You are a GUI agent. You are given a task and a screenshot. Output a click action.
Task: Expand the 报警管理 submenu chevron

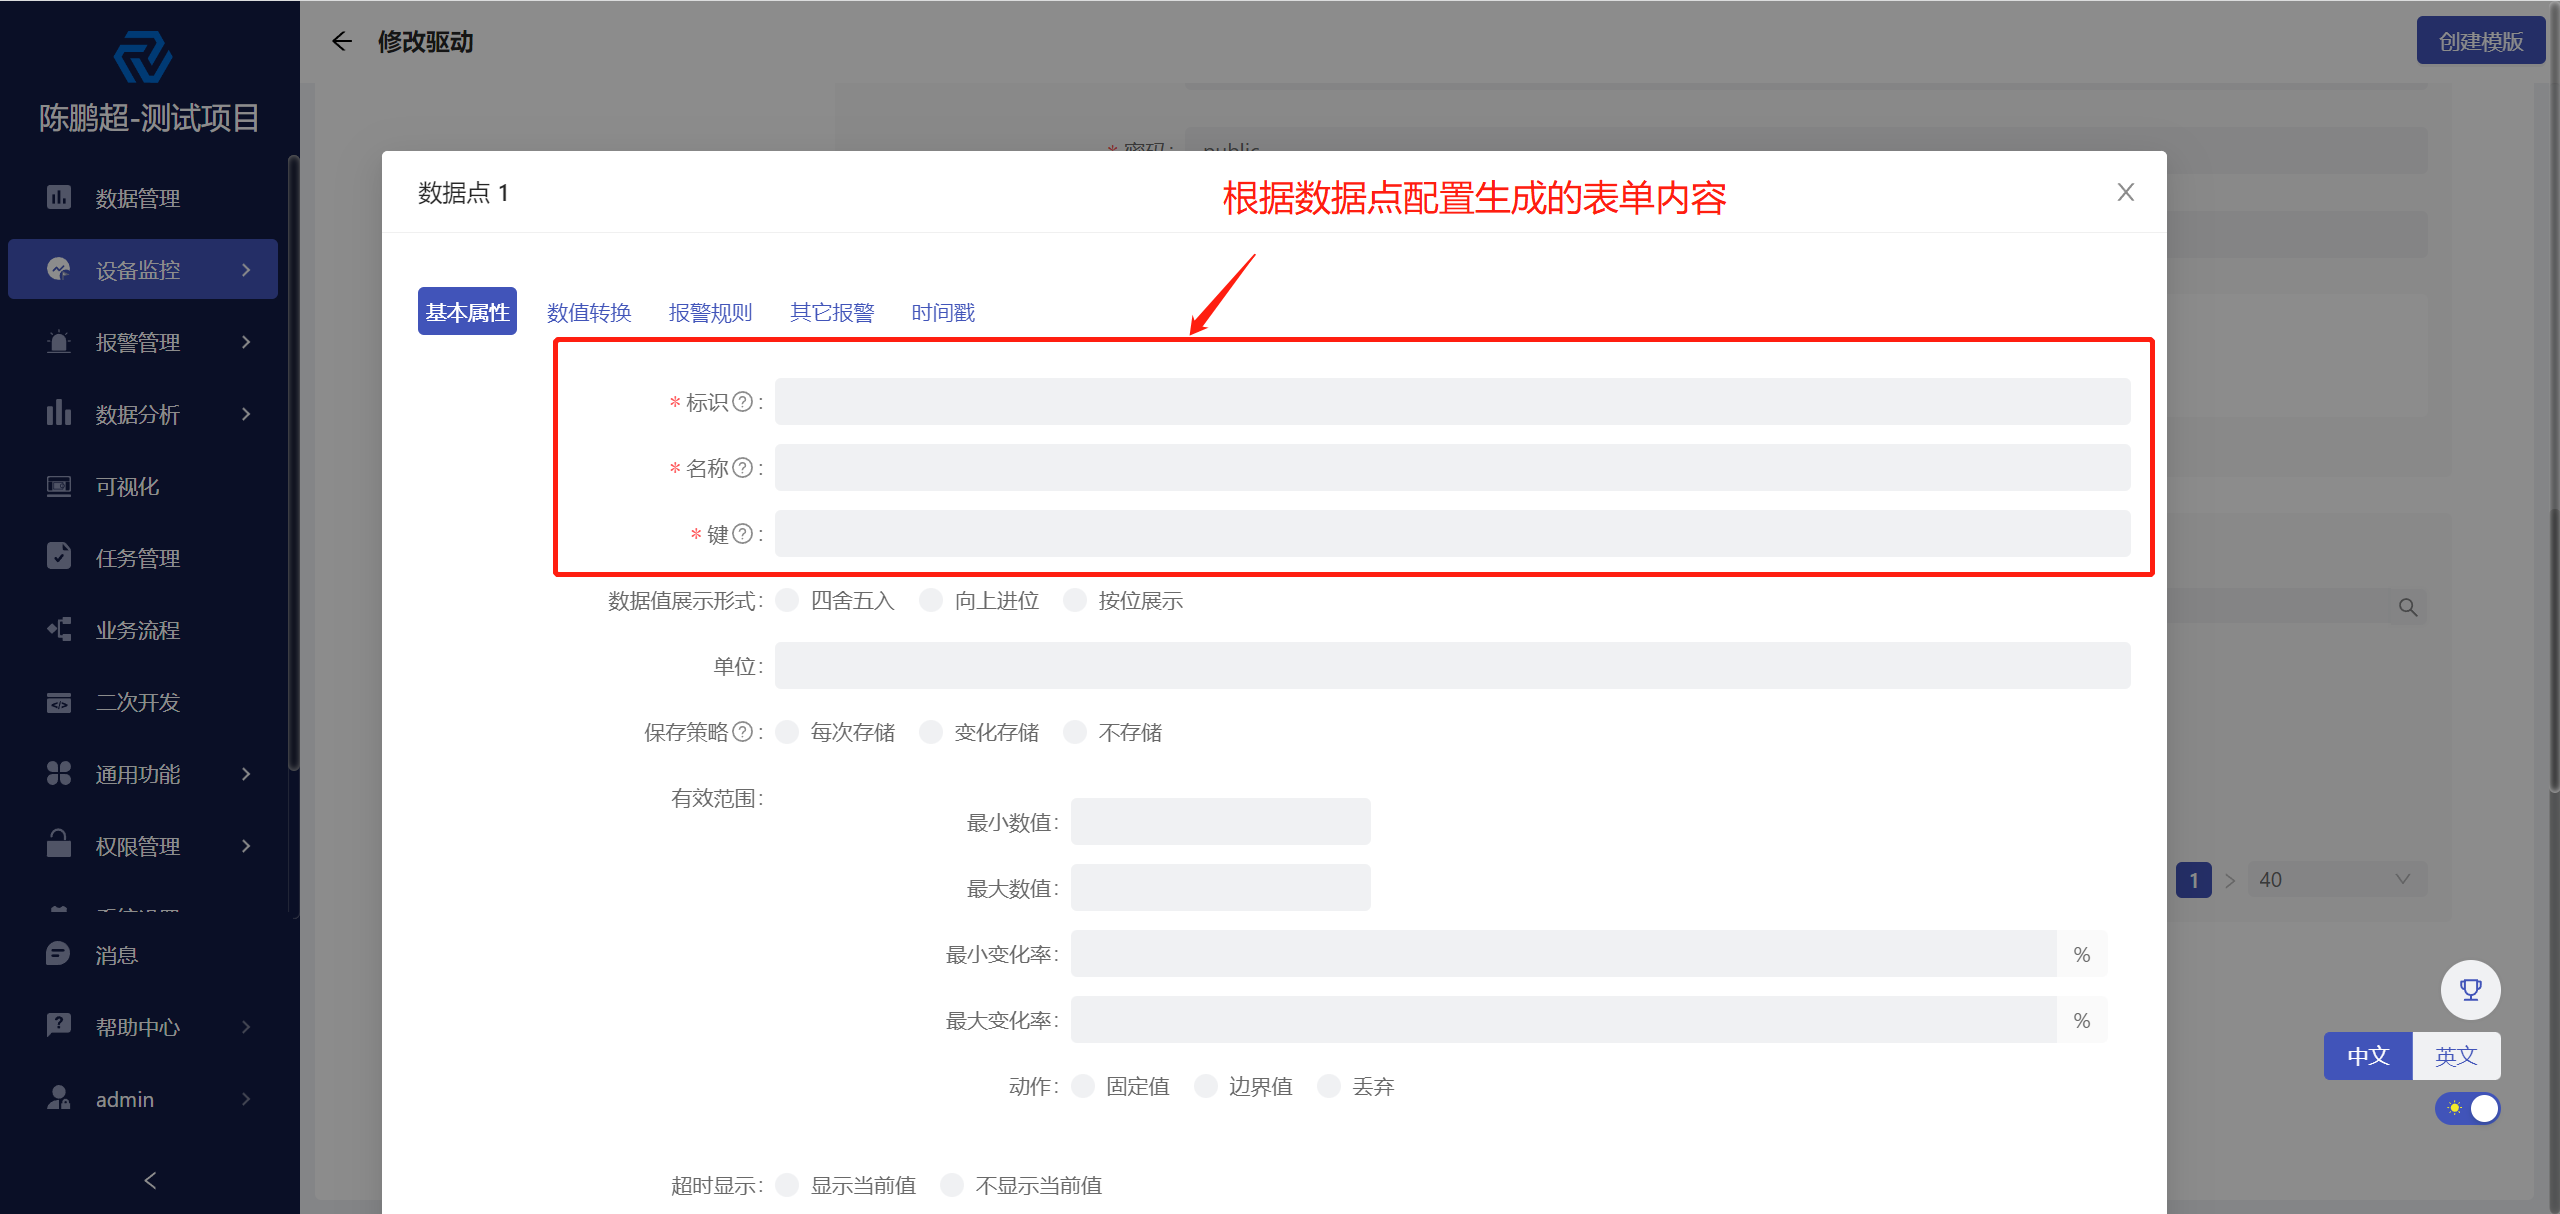tap(246, 342)
